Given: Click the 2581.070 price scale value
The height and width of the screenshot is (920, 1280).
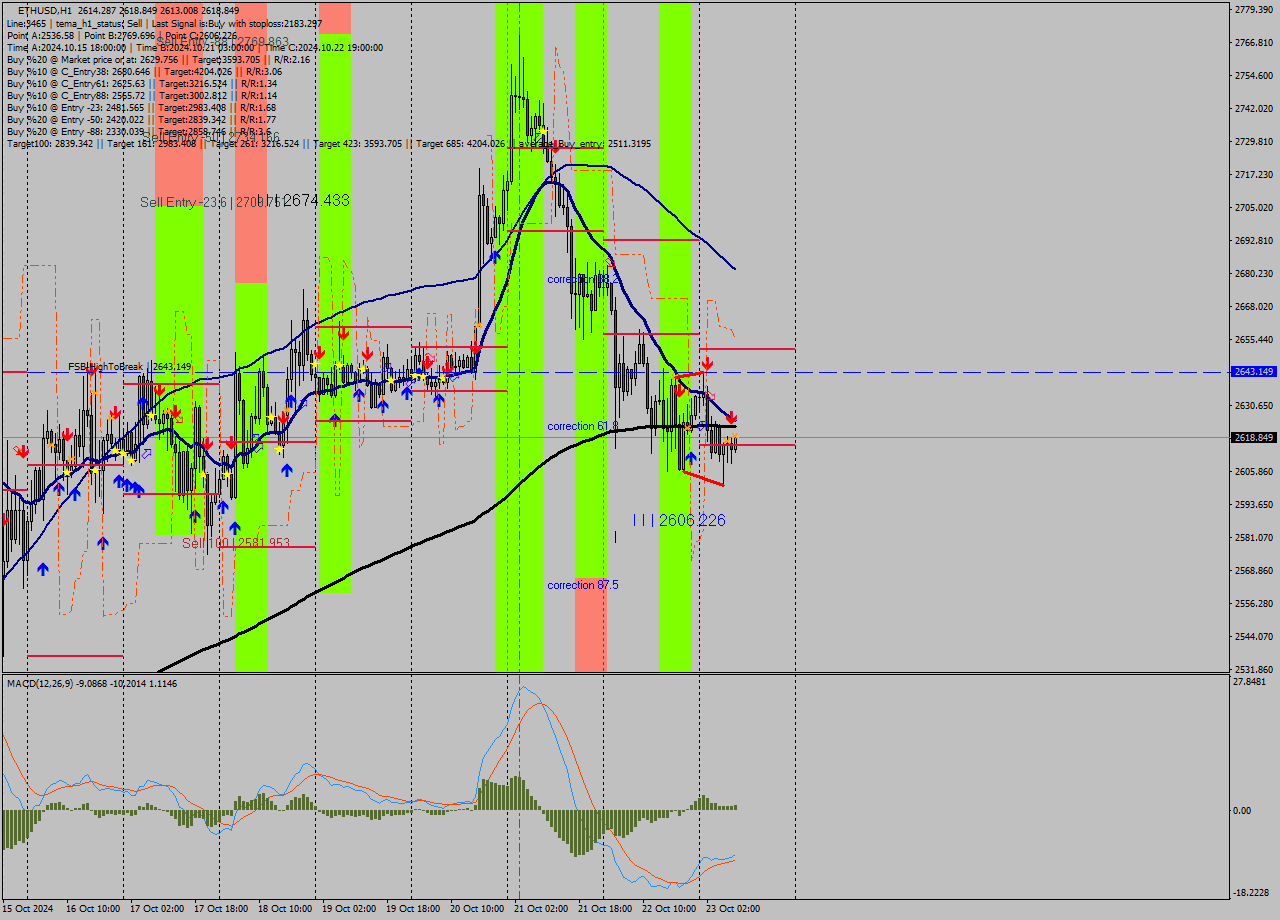Looking at the screenshot, I should tap(1254, 537).
